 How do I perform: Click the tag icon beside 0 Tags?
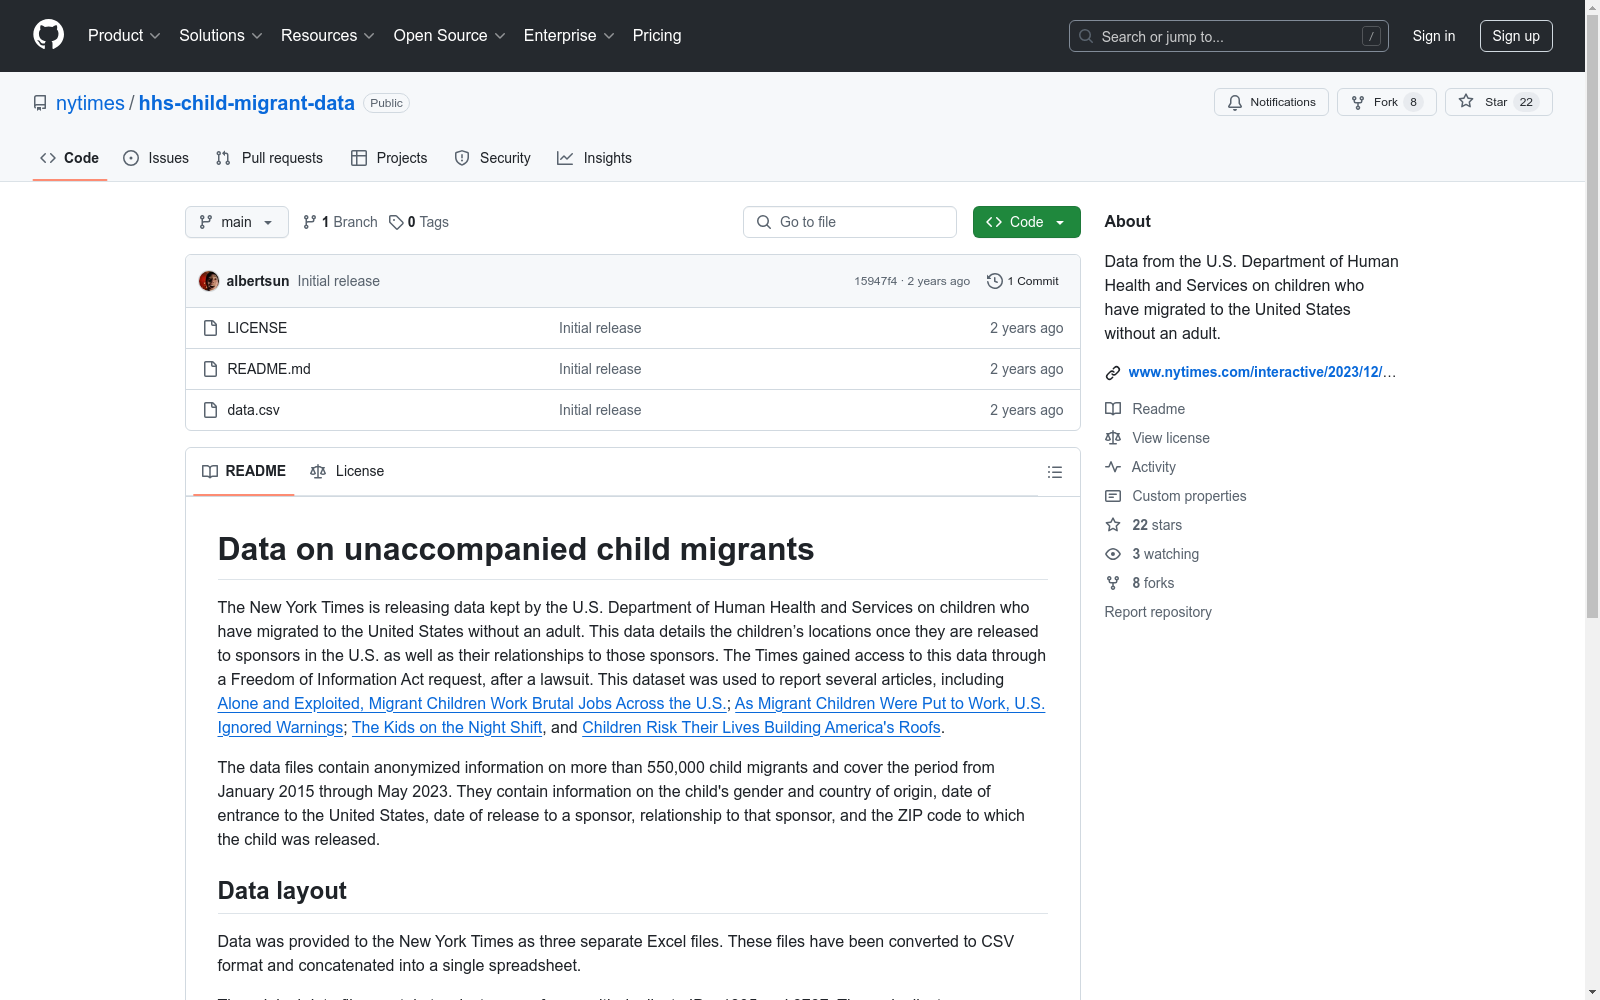[396, 222]
